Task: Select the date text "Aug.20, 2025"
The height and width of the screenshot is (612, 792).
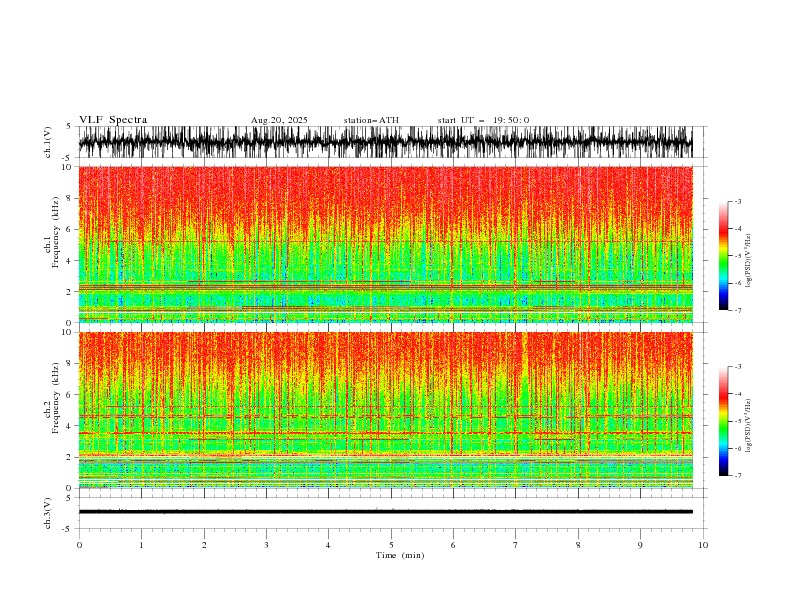Action: point(279,120)
